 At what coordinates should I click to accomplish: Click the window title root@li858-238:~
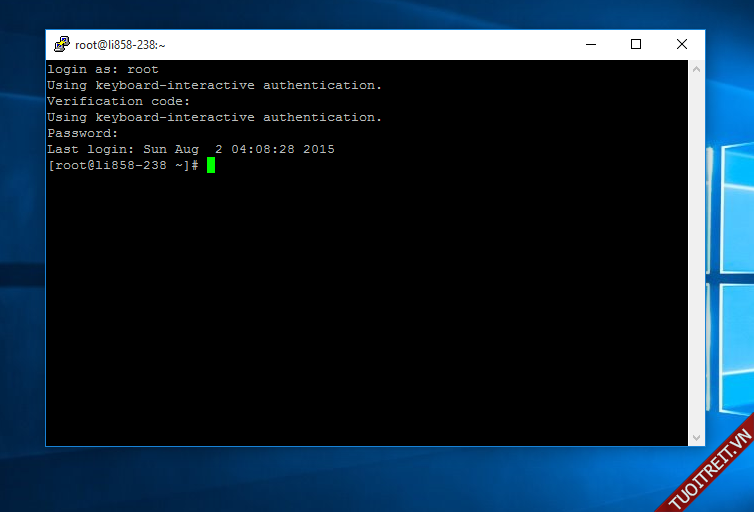tap(120, 45)
